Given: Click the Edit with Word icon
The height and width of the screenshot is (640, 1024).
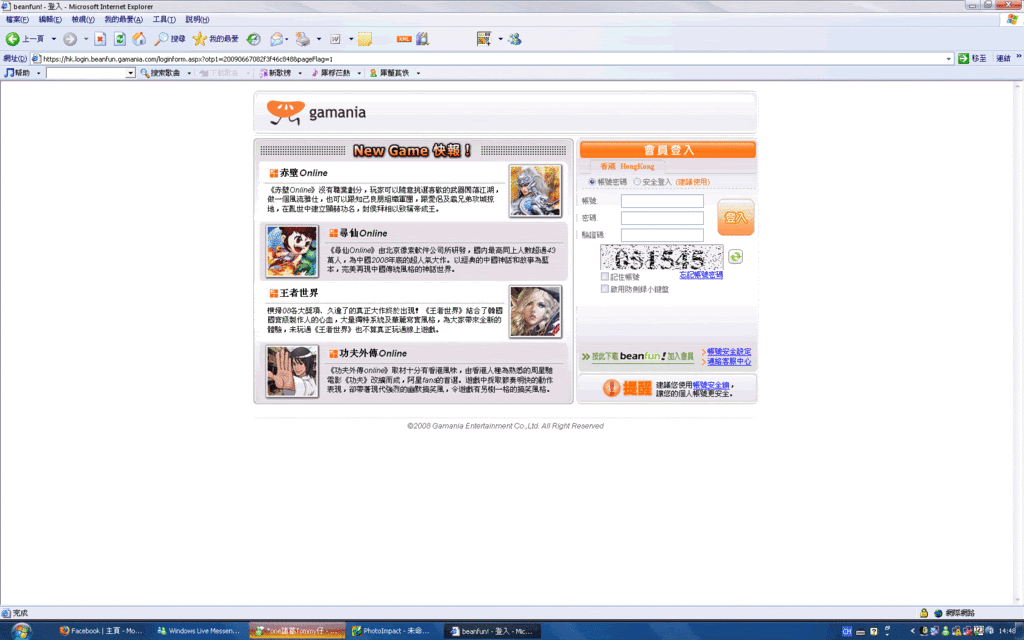Looking at the screenshot, I should (x=335, y=39).
